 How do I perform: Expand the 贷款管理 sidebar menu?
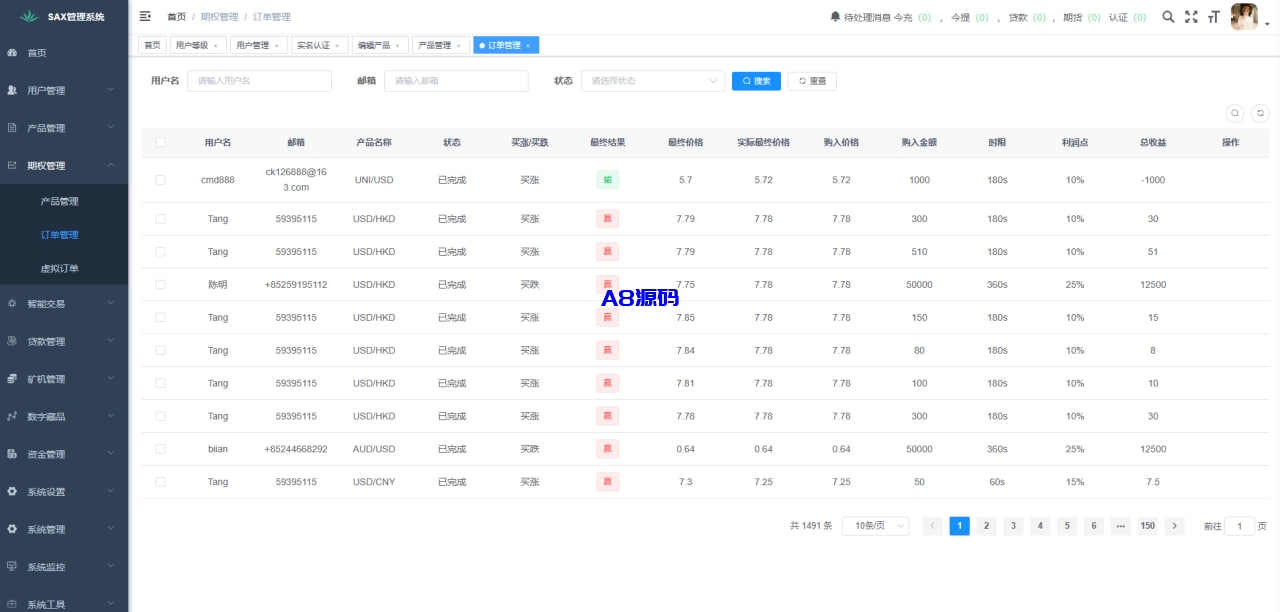[64, 341]
